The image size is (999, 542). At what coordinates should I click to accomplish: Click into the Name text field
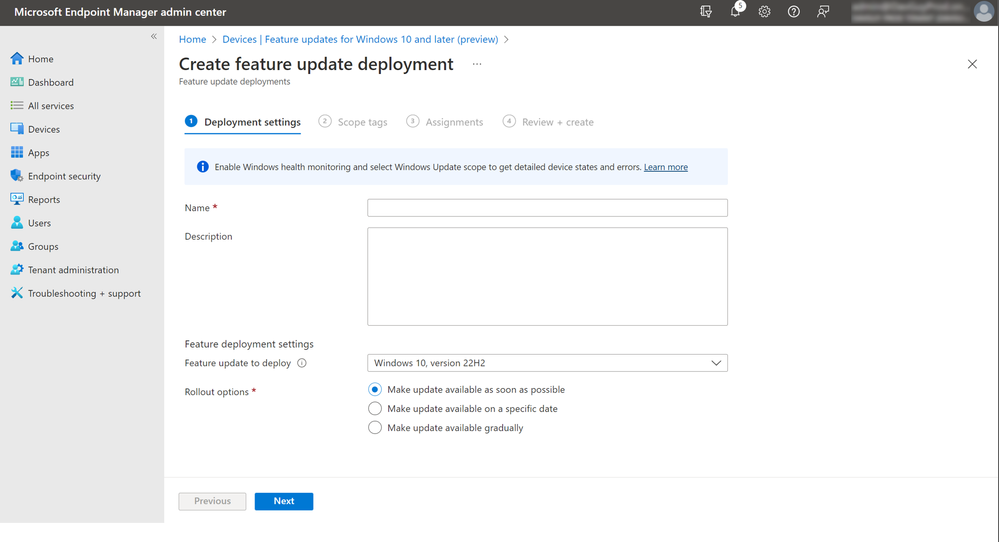coord(547,208)
